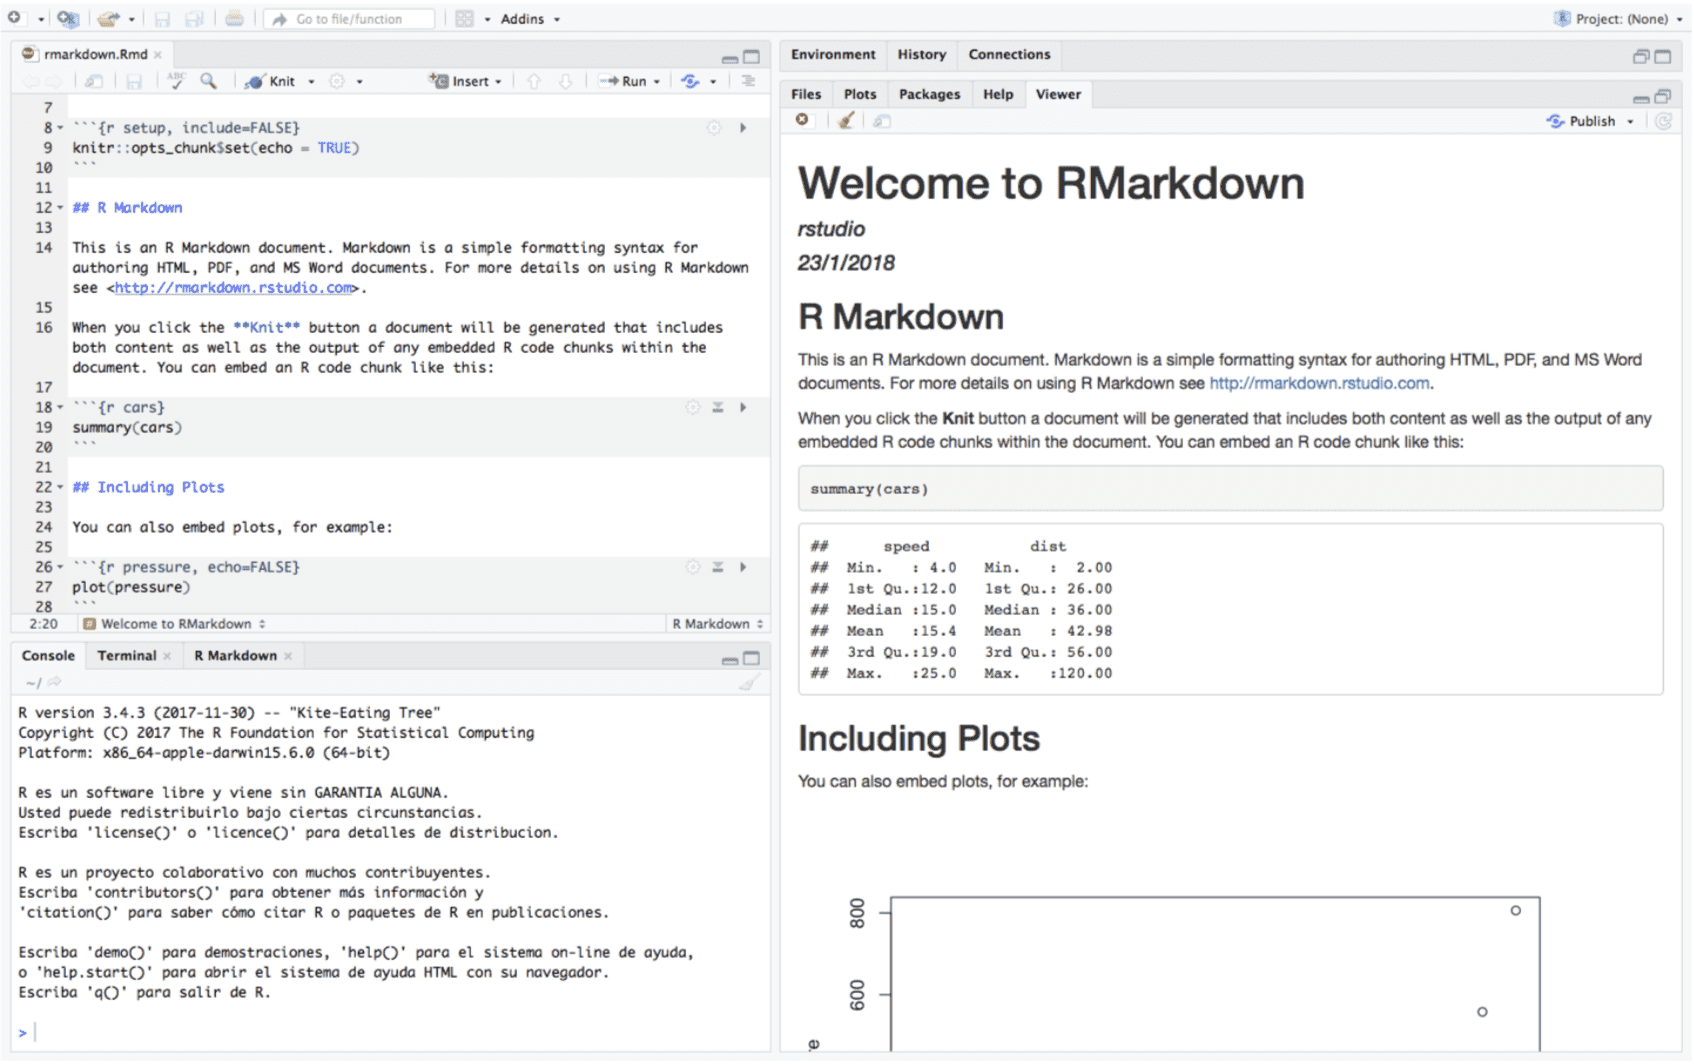
Task: Run all chunks above the pressure chunk
Action: (x=718, y=568)
